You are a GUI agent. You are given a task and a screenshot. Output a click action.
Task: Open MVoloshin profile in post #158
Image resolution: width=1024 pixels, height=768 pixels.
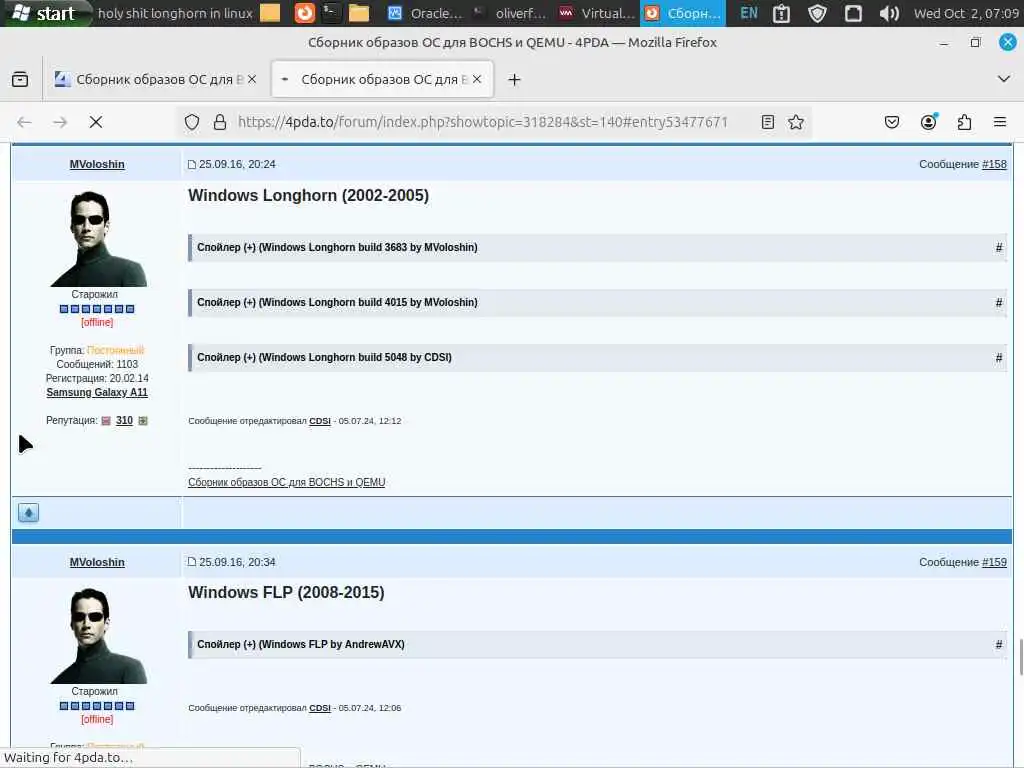(97, 164)
